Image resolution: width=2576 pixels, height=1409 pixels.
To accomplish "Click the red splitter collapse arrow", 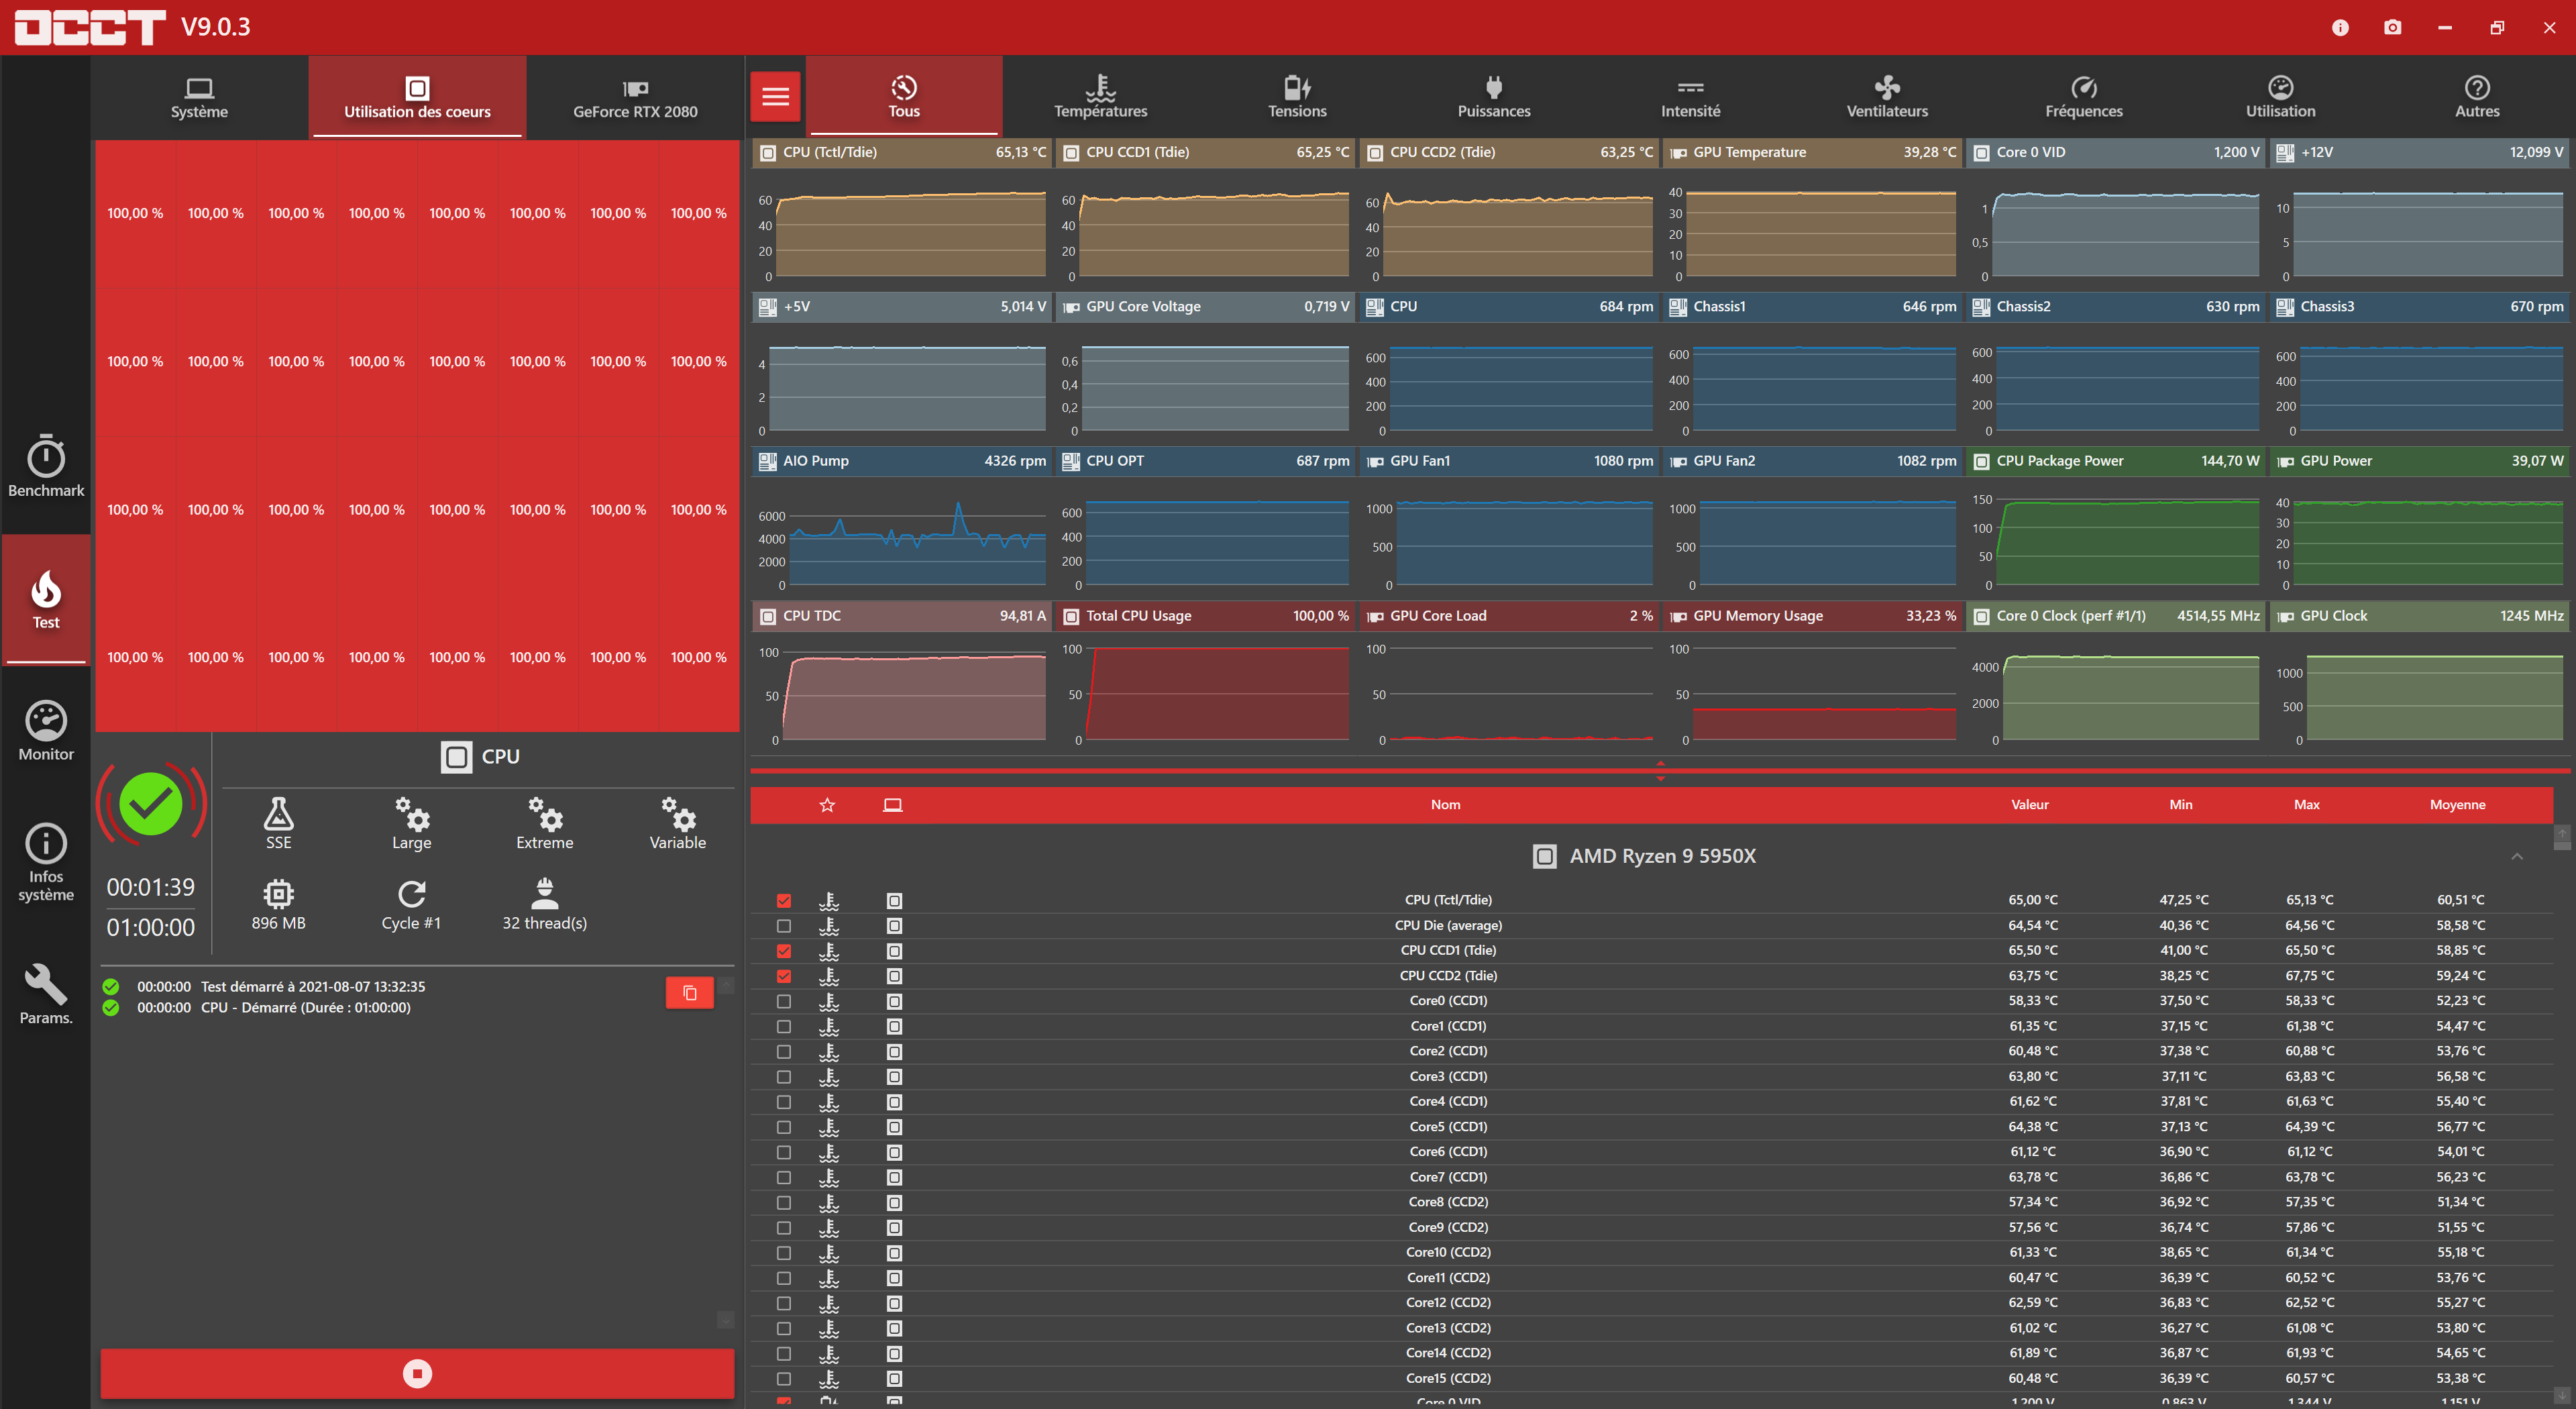I will tap(1660, 770).
